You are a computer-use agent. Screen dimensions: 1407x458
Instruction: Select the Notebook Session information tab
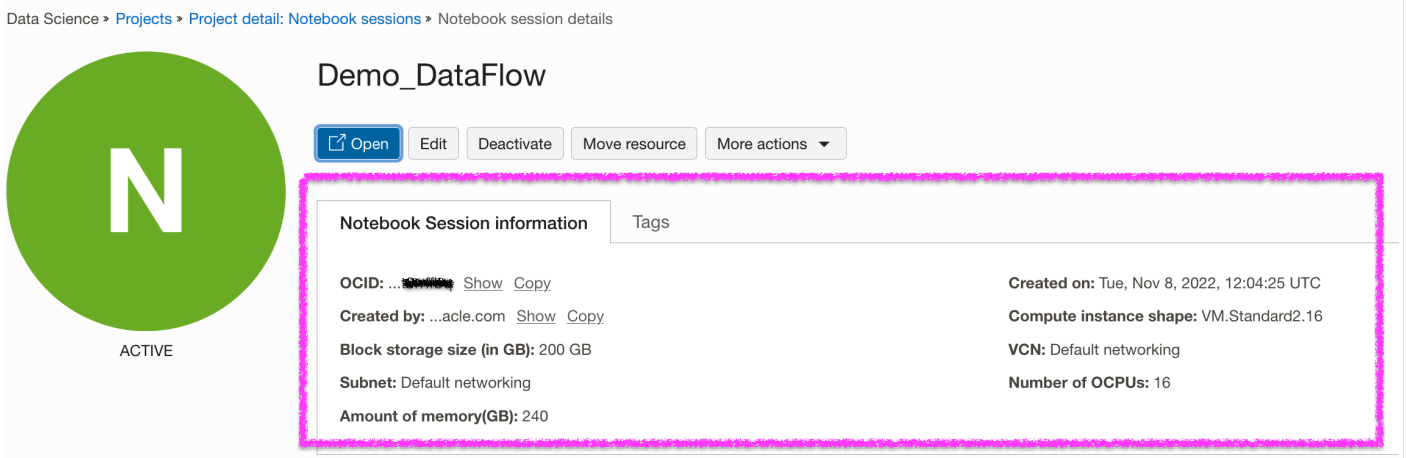click(x=463, y=223)
